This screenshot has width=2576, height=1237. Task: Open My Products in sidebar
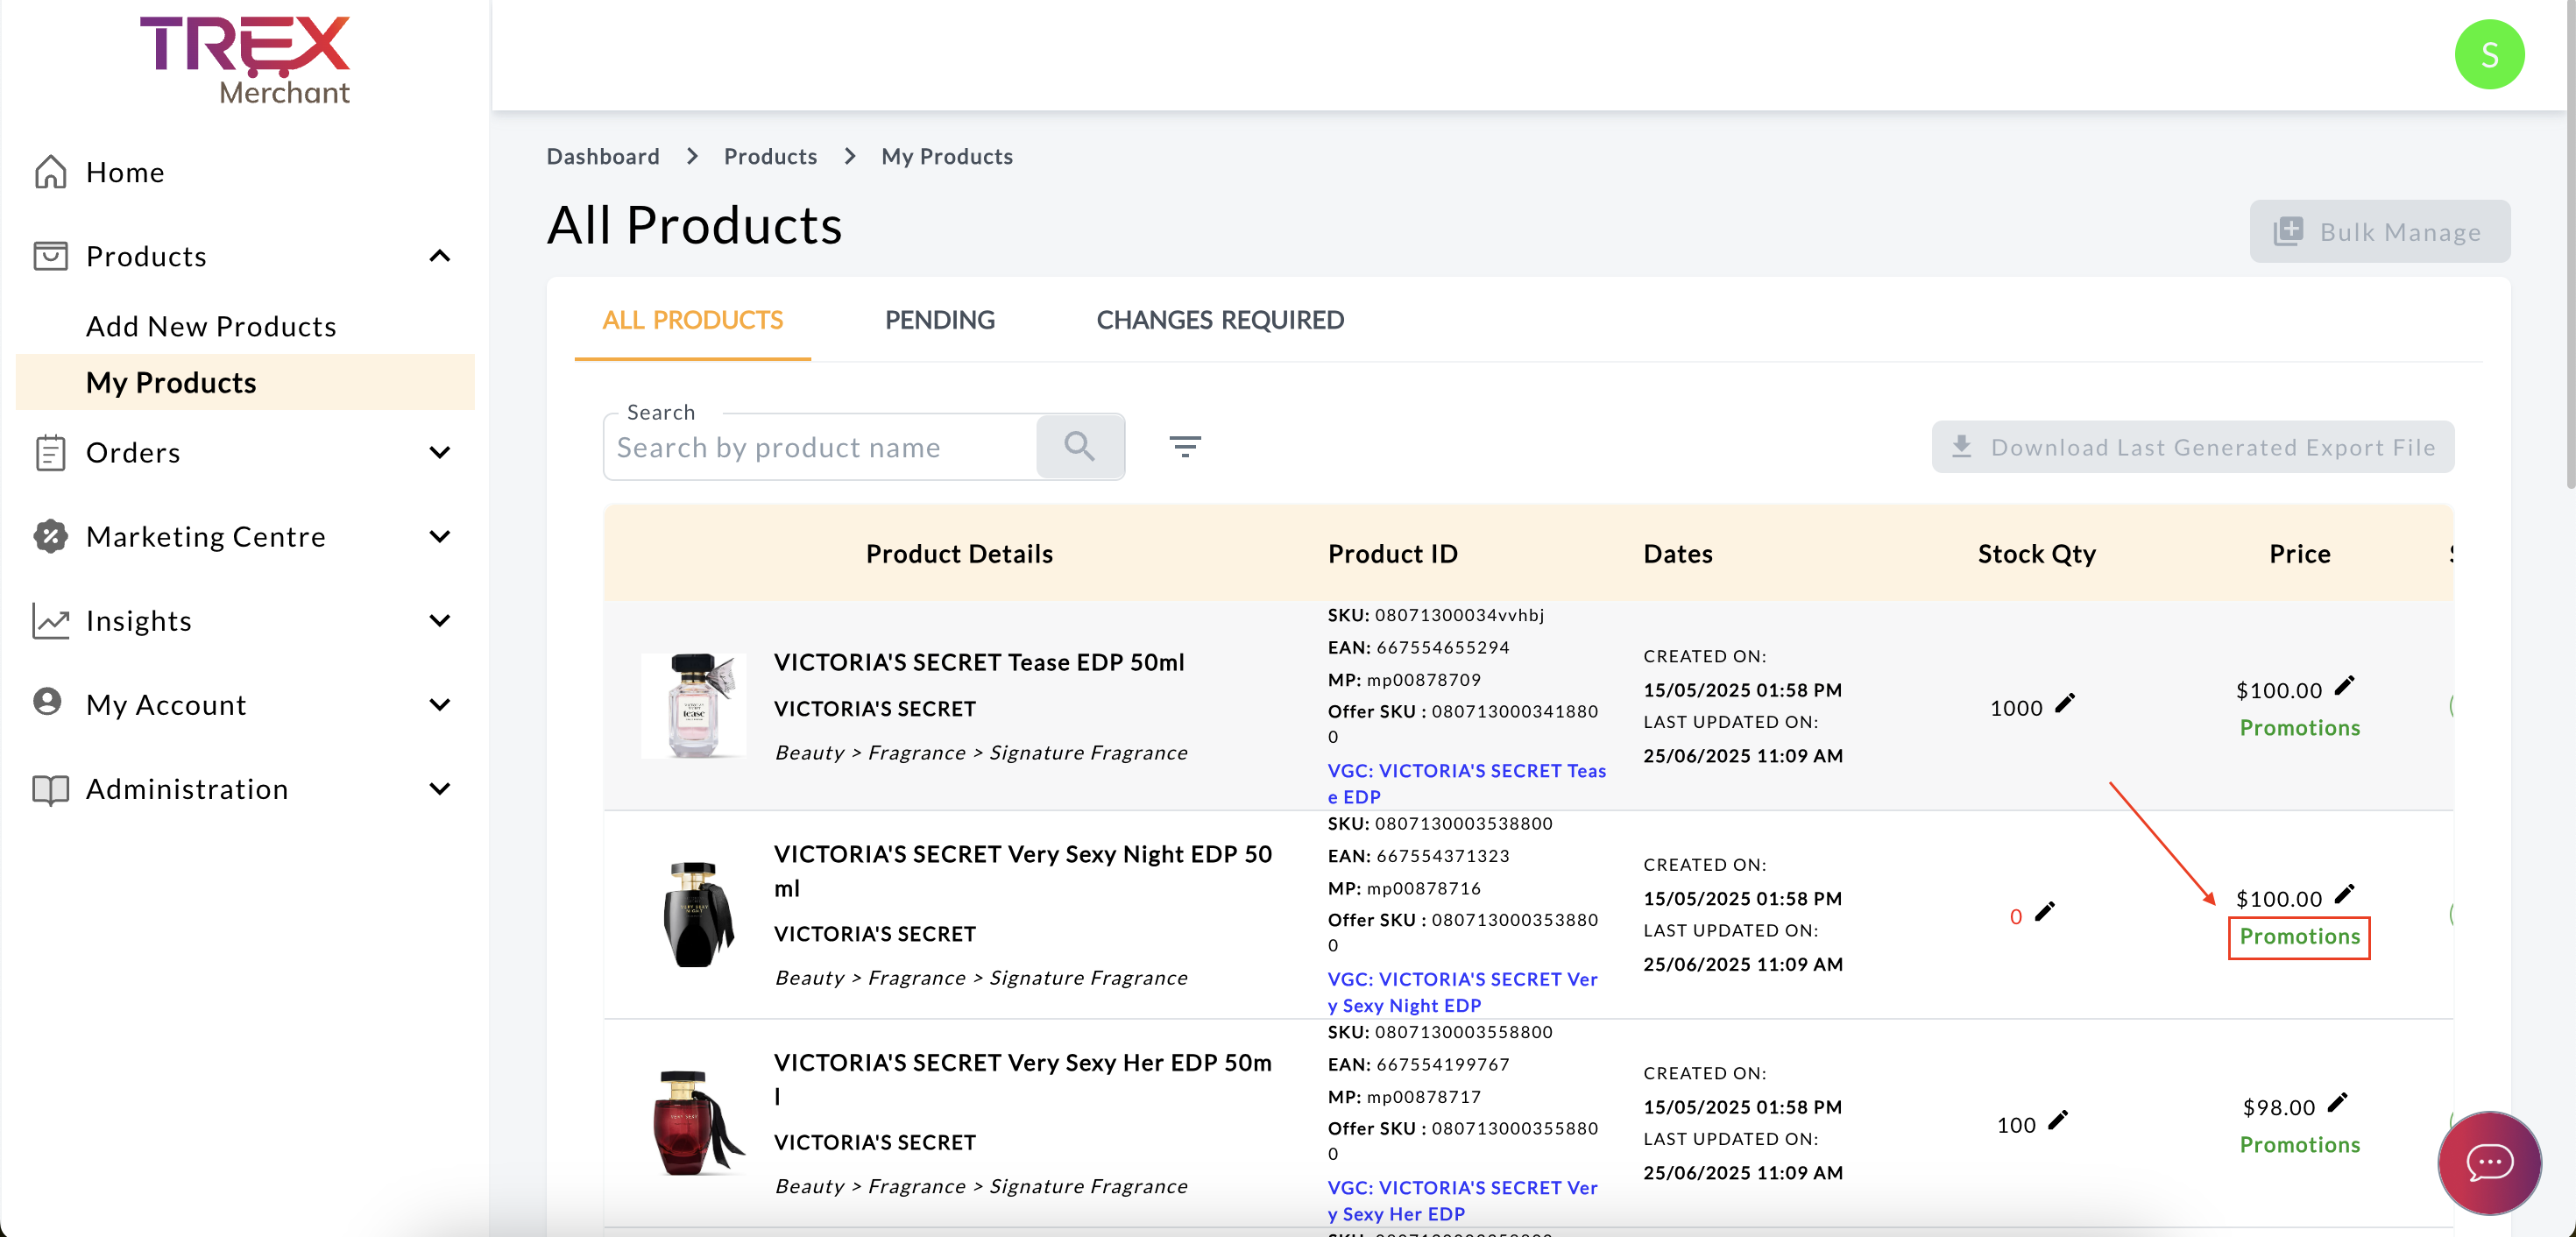coord(245,382)
